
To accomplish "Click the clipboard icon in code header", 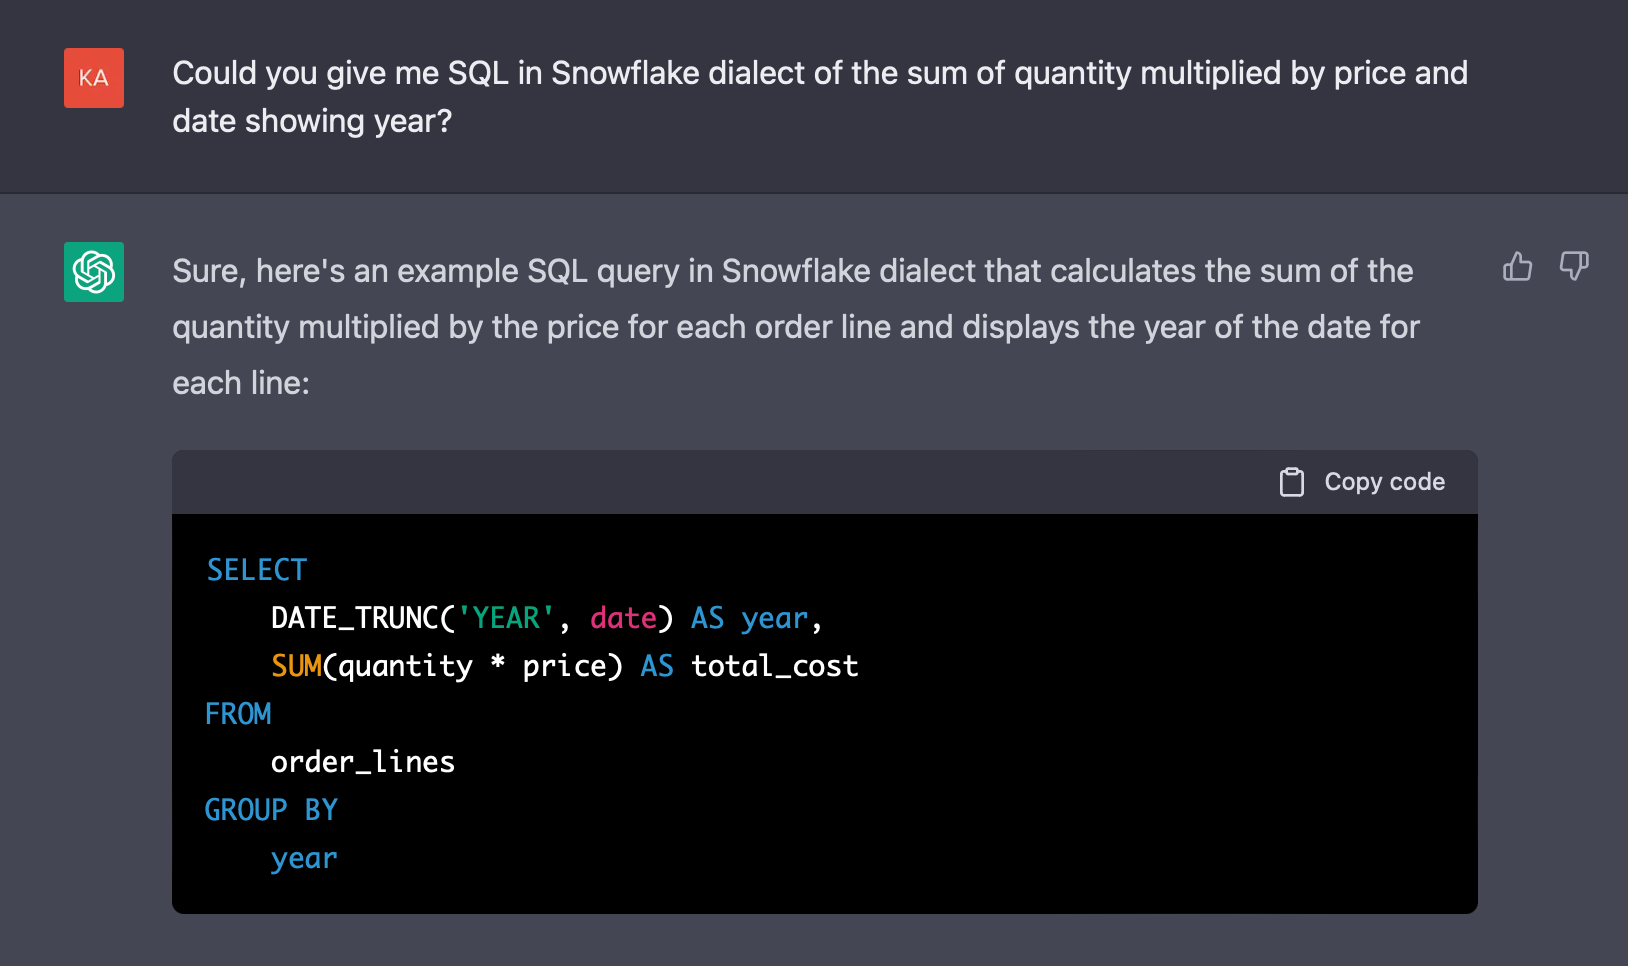I will click(x=1291, y=482).
